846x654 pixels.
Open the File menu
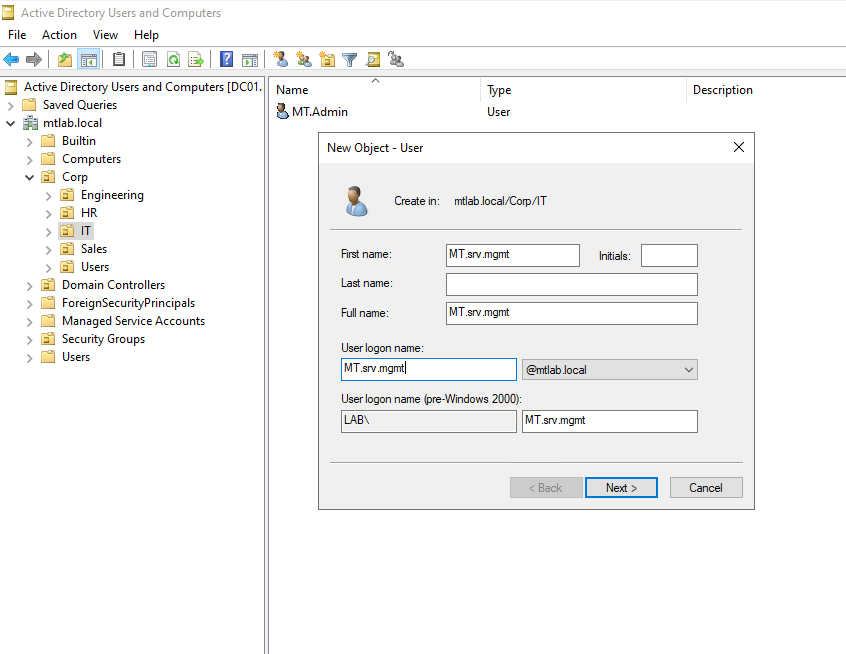click(17, 35)
